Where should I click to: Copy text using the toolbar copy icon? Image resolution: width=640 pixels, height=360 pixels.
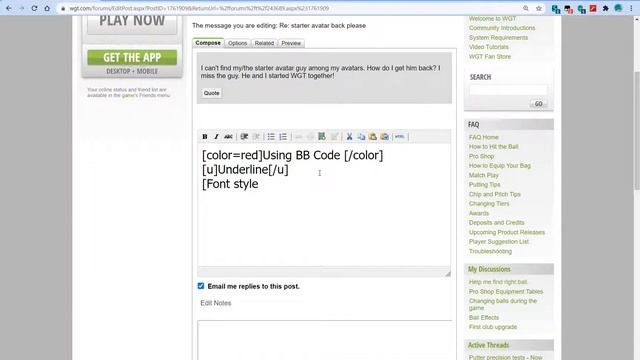click(361, 137)
